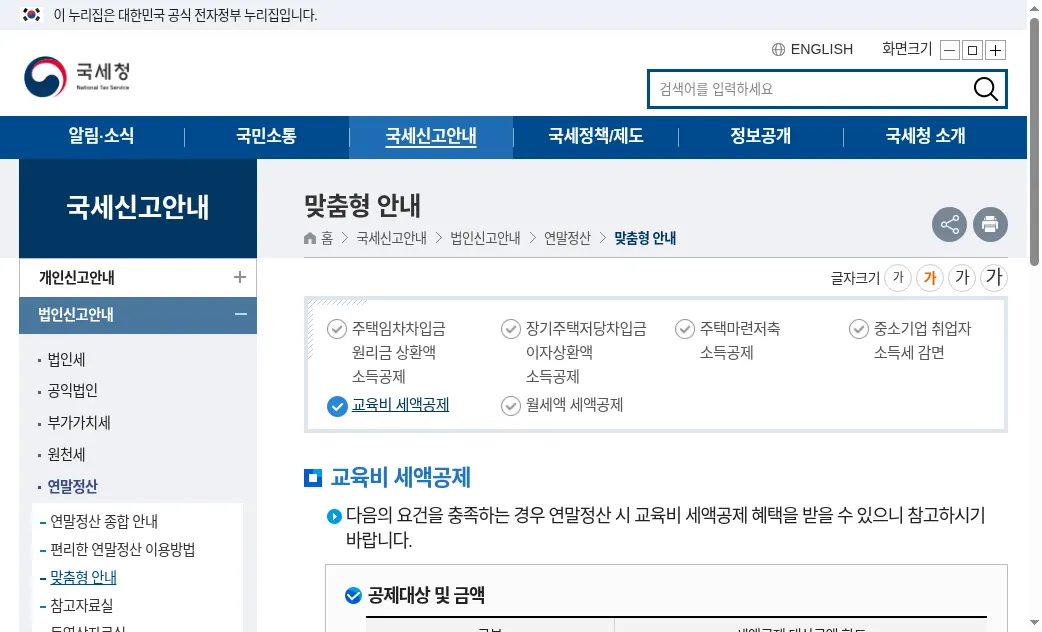Open 국민소통 menu

click(x=266, y=136)
